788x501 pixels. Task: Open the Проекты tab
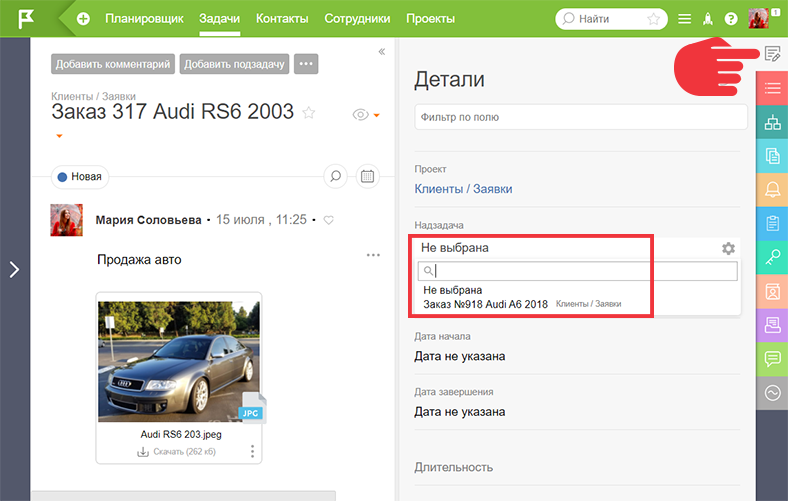pyautogui.click(x=430, y=19)
